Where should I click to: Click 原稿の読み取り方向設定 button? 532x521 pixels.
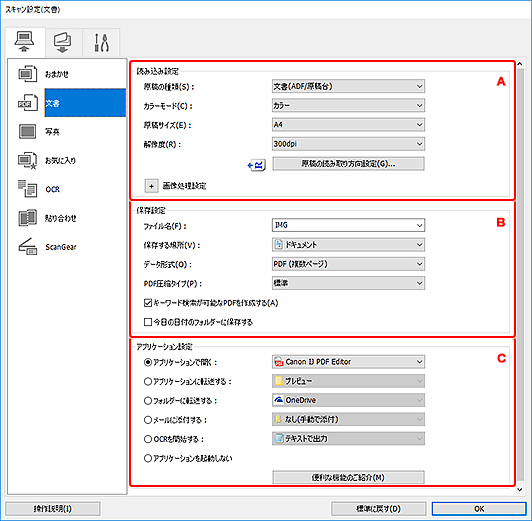tap(348, 164)
